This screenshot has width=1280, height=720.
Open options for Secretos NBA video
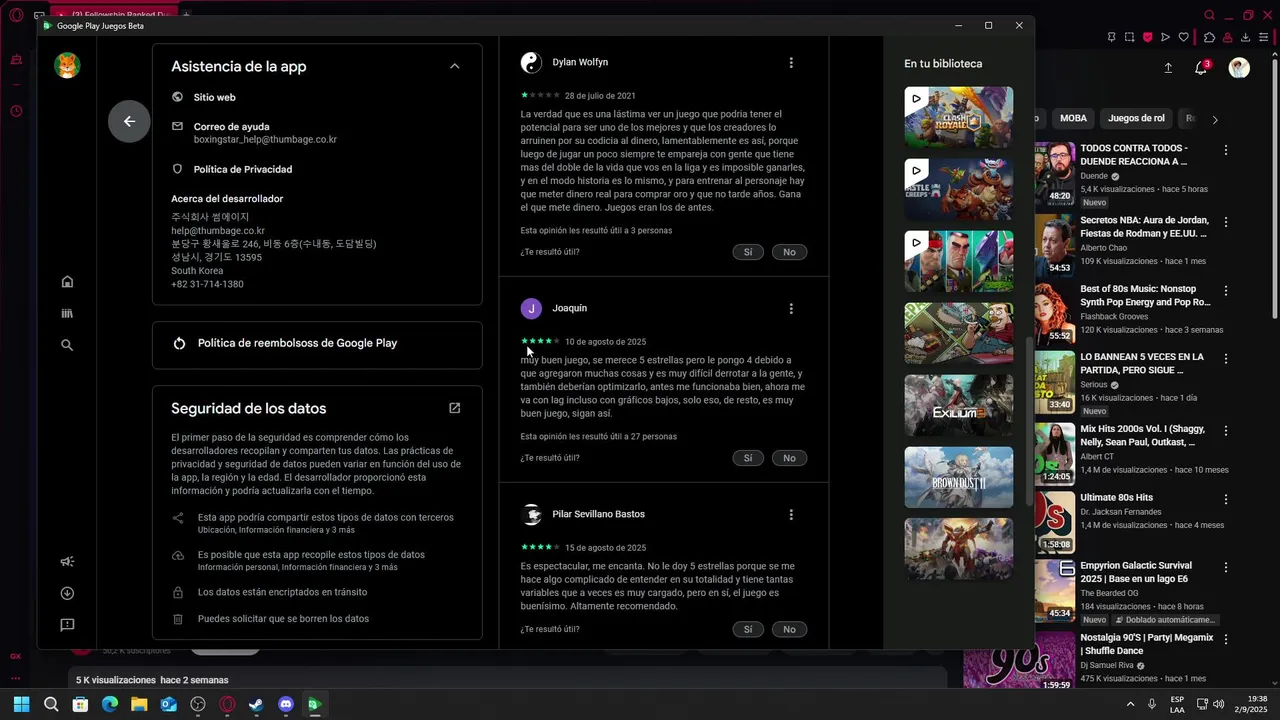[1226, 222]
